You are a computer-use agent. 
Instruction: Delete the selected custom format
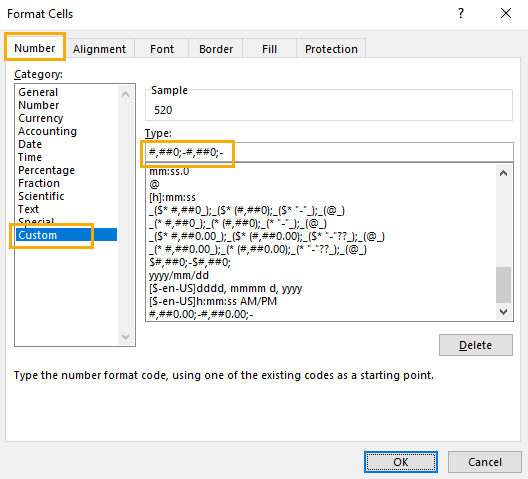[475, 345]
